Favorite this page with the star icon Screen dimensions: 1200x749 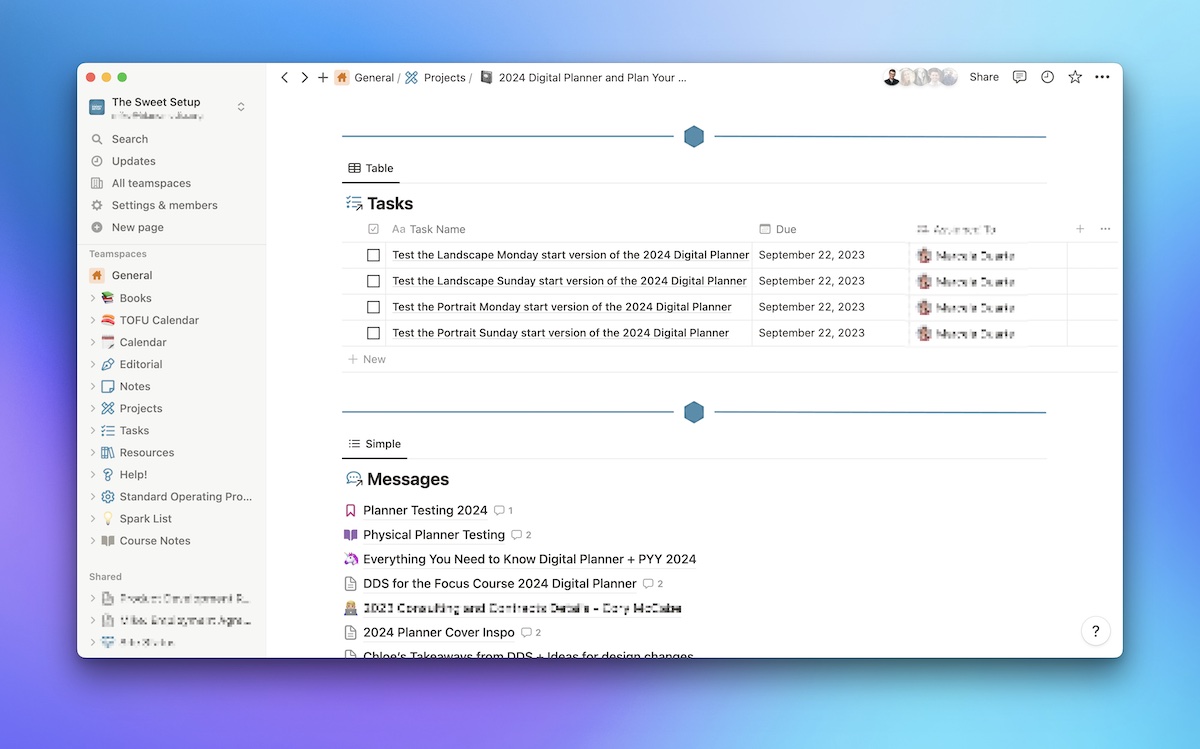click(1075, 77)
